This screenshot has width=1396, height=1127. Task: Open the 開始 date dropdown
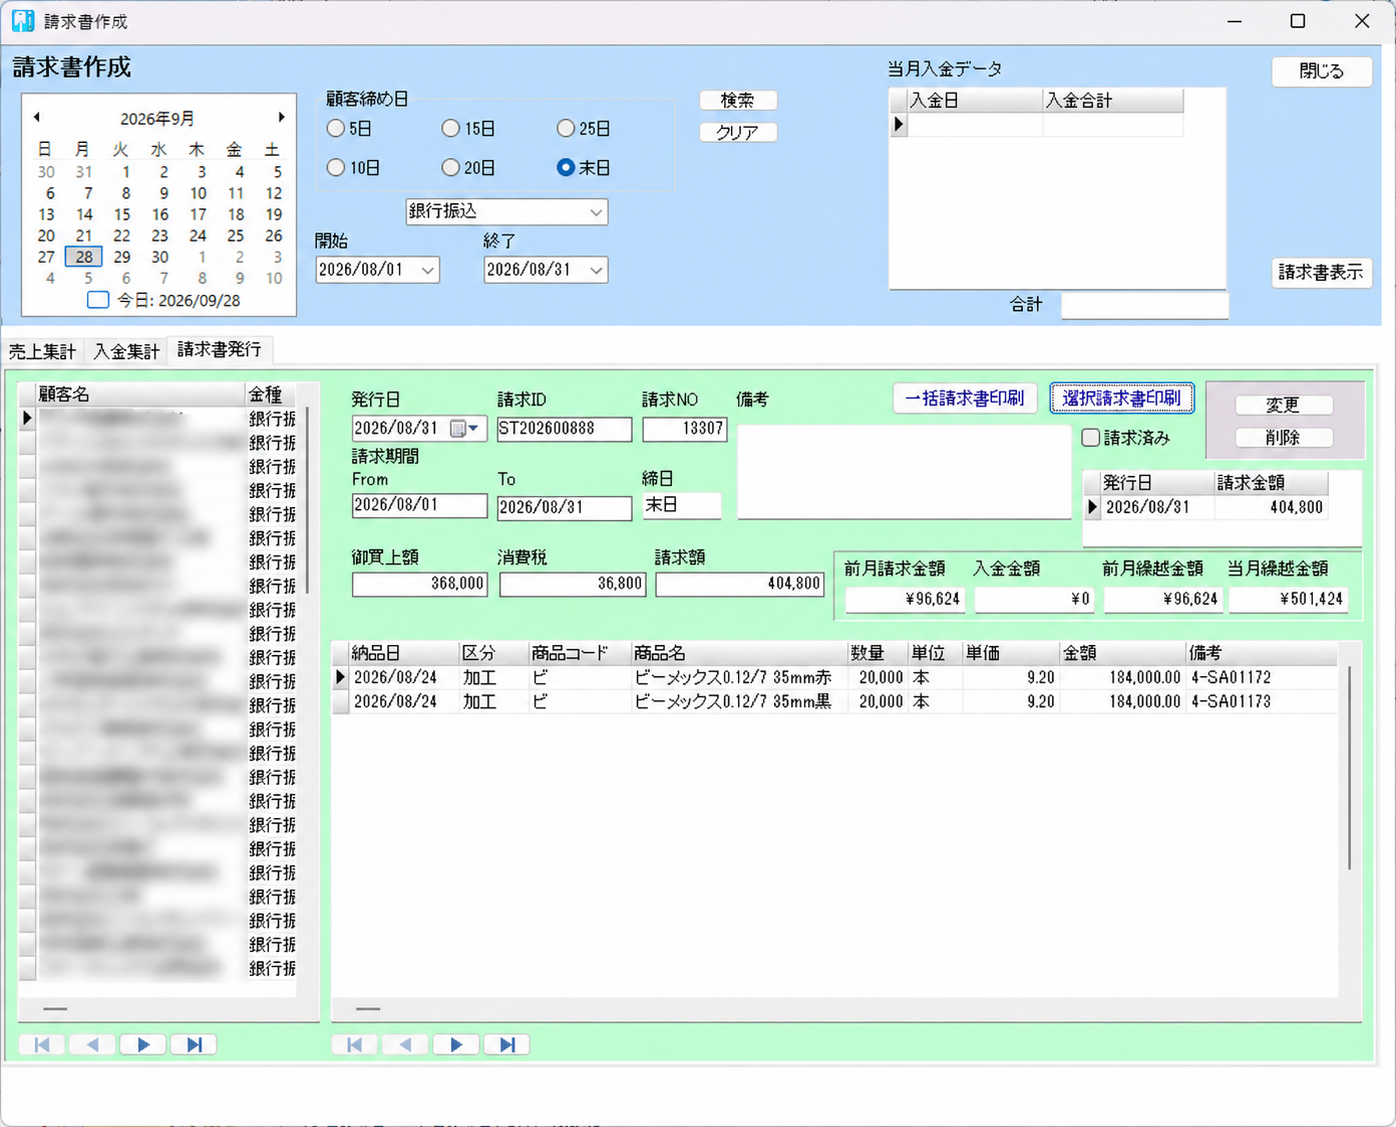coord(428,270)
